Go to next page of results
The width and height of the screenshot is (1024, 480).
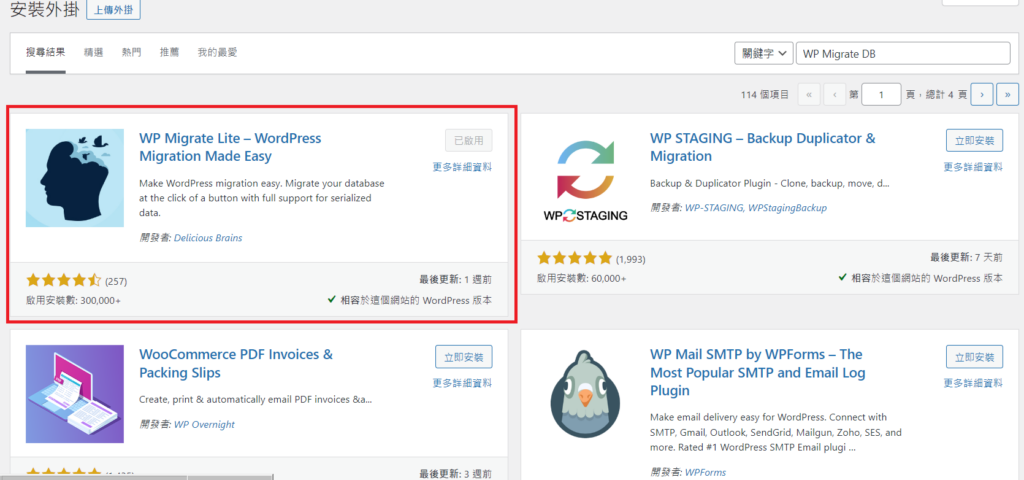pos(982,94)
